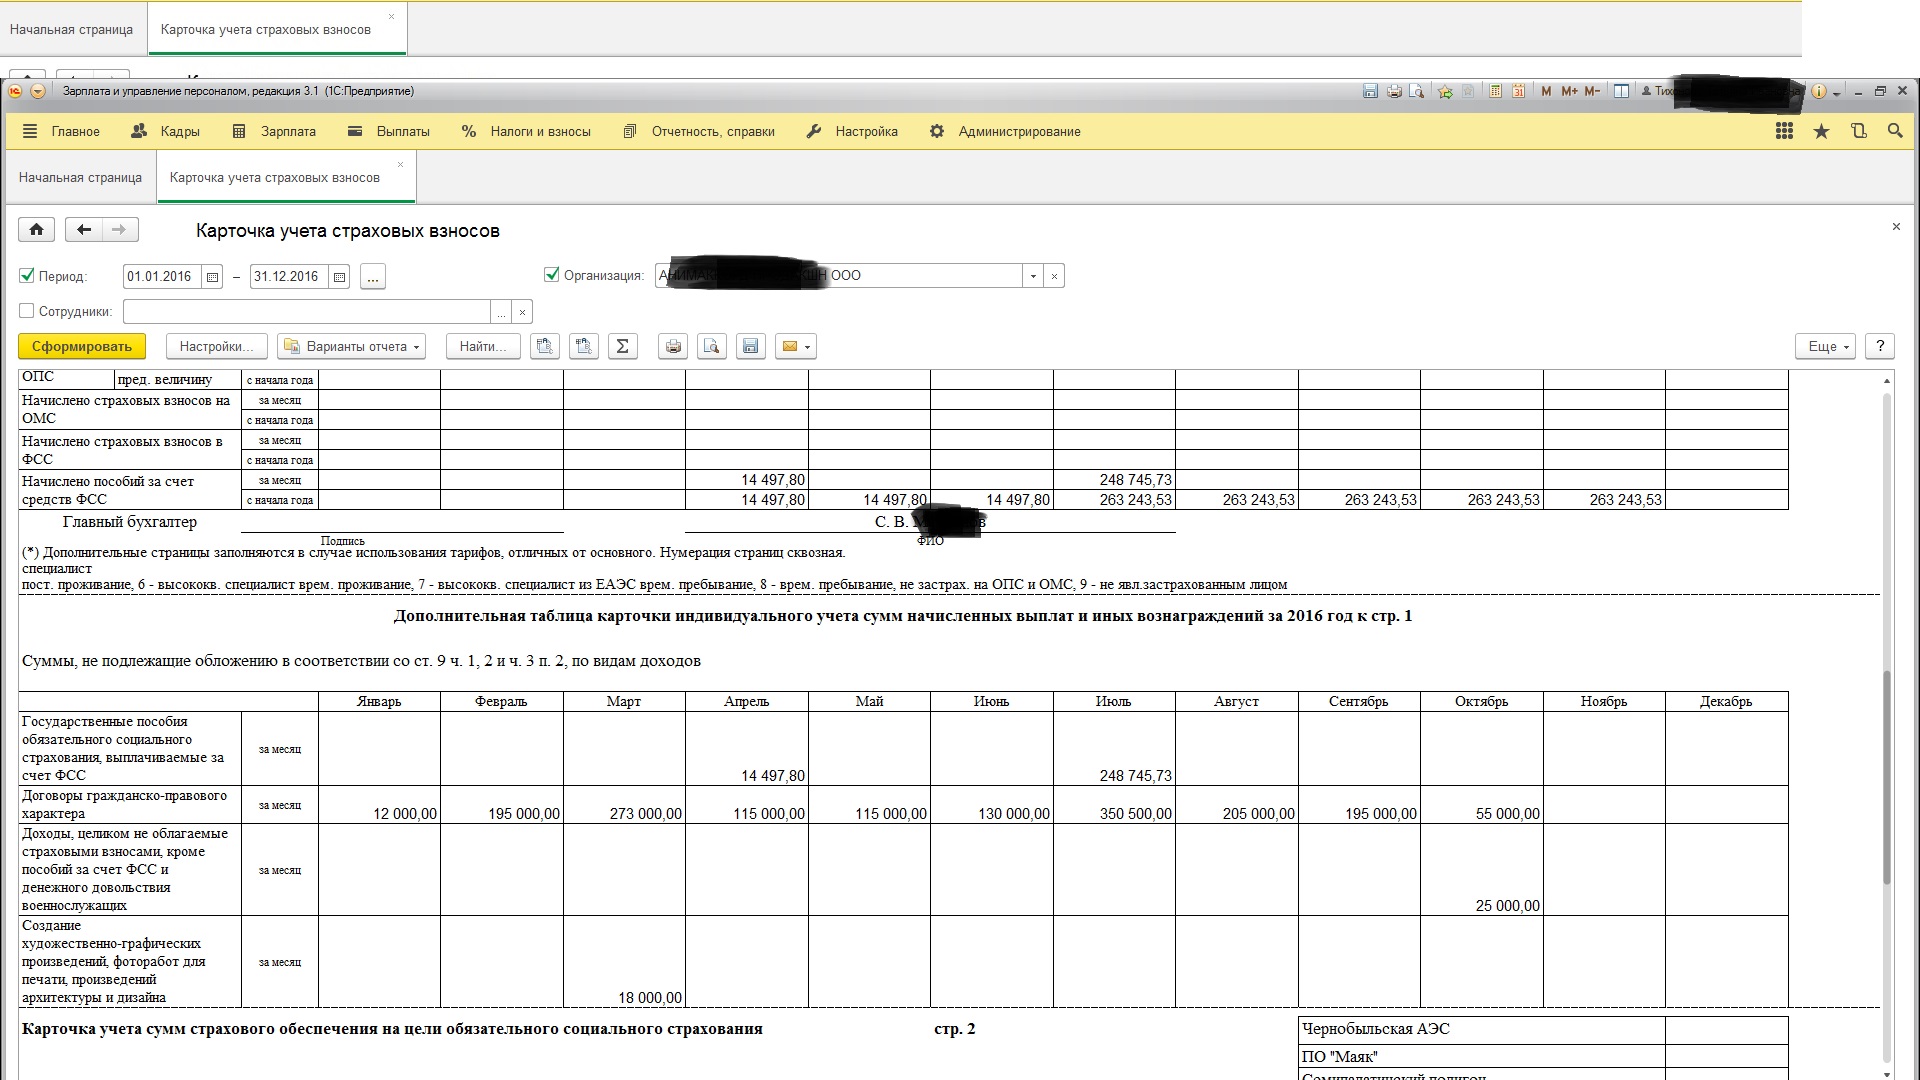
Task: Close the report form with x at right
Action: click(x=1896, y=227)
